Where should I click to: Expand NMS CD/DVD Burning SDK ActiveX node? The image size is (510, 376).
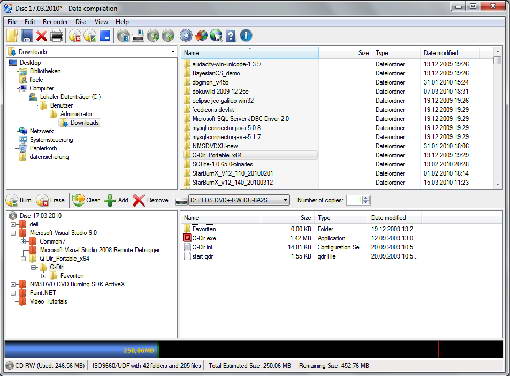(14, 284)
